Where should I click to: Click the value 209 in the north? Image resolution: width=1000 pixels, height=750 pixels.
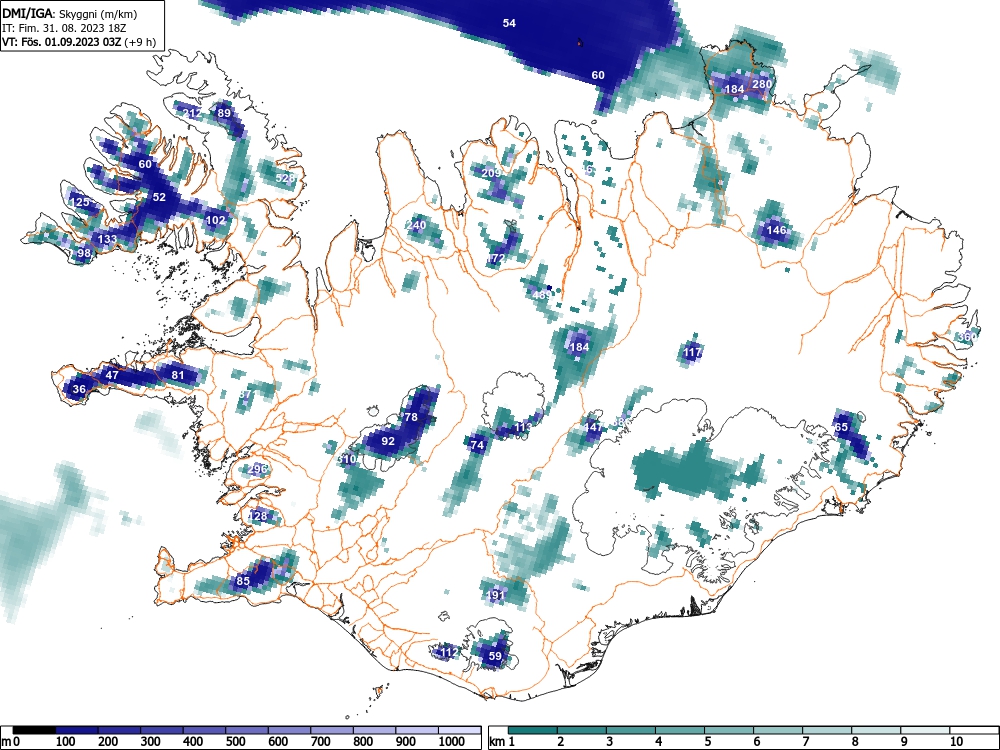tap(491, 173)
